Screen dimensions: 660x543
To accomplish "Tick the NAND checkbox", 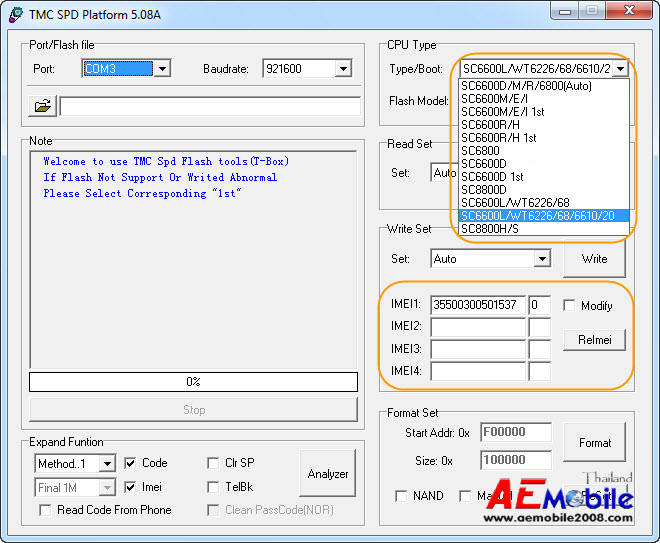I will point(401,496).
